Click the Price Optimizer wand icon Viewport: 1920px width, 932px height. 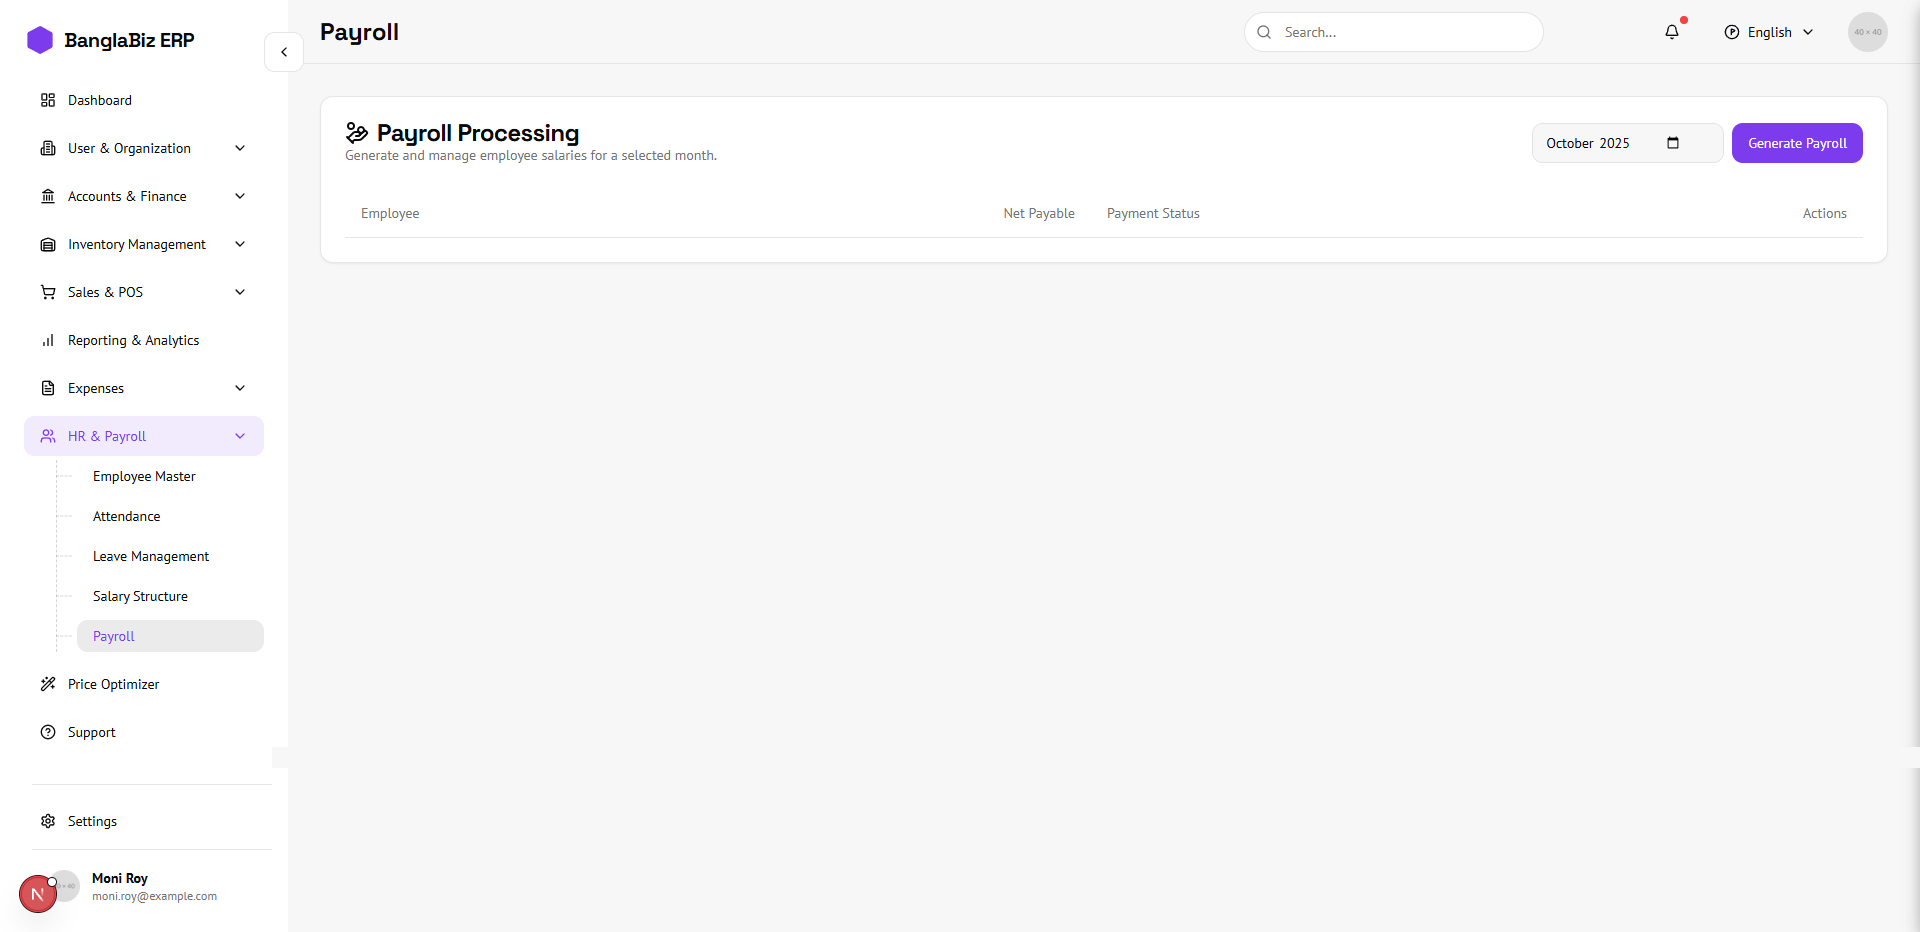point(48,684)
